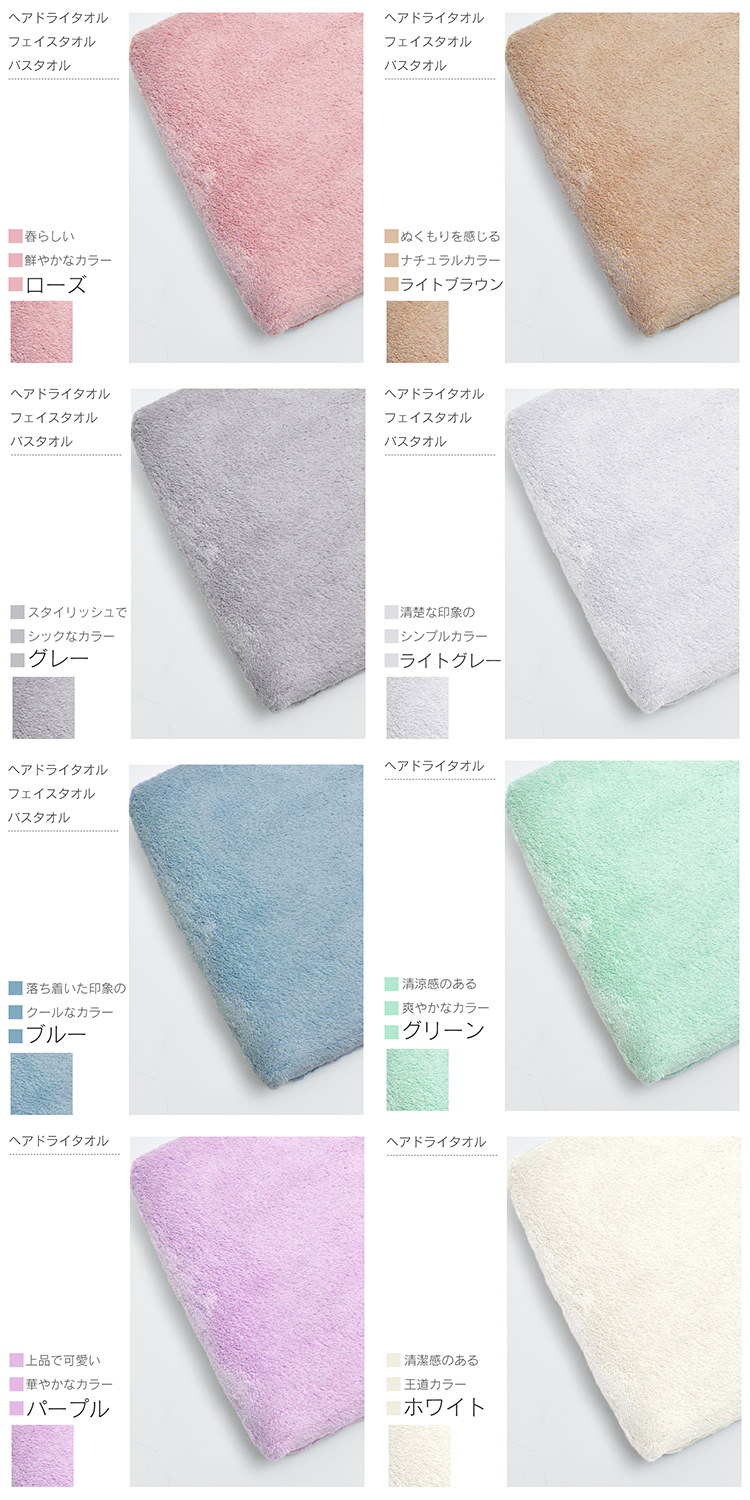Select the ローズ color name label
The height and width of the screenshot is (1500, 750).
tap(56, 284)
